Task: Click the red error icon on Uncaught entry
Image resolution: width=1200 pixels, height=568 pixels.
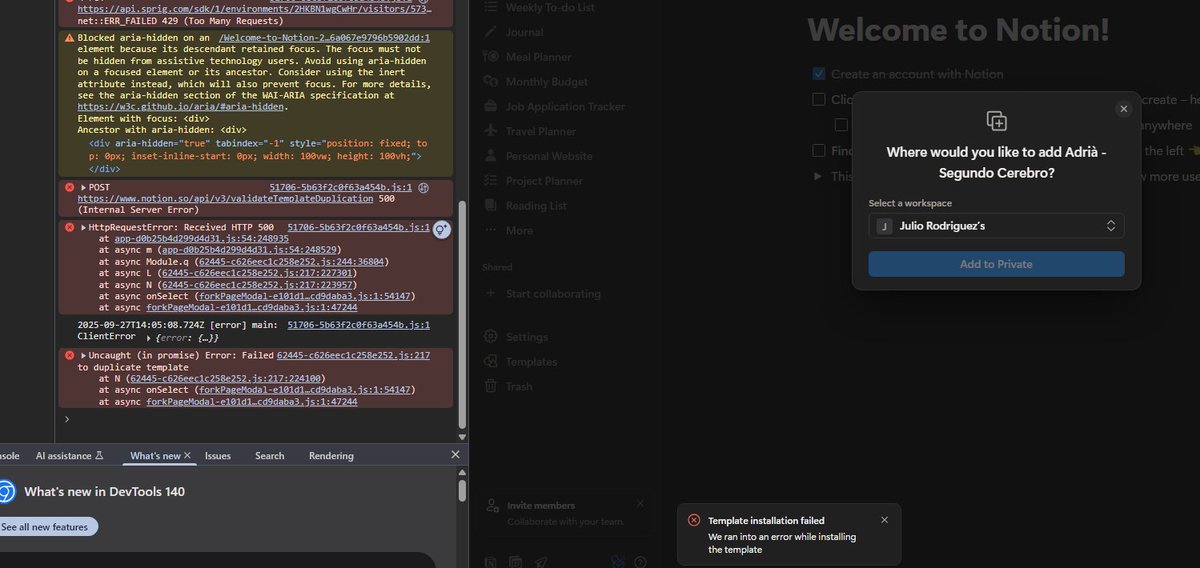Action: [69, 355]
